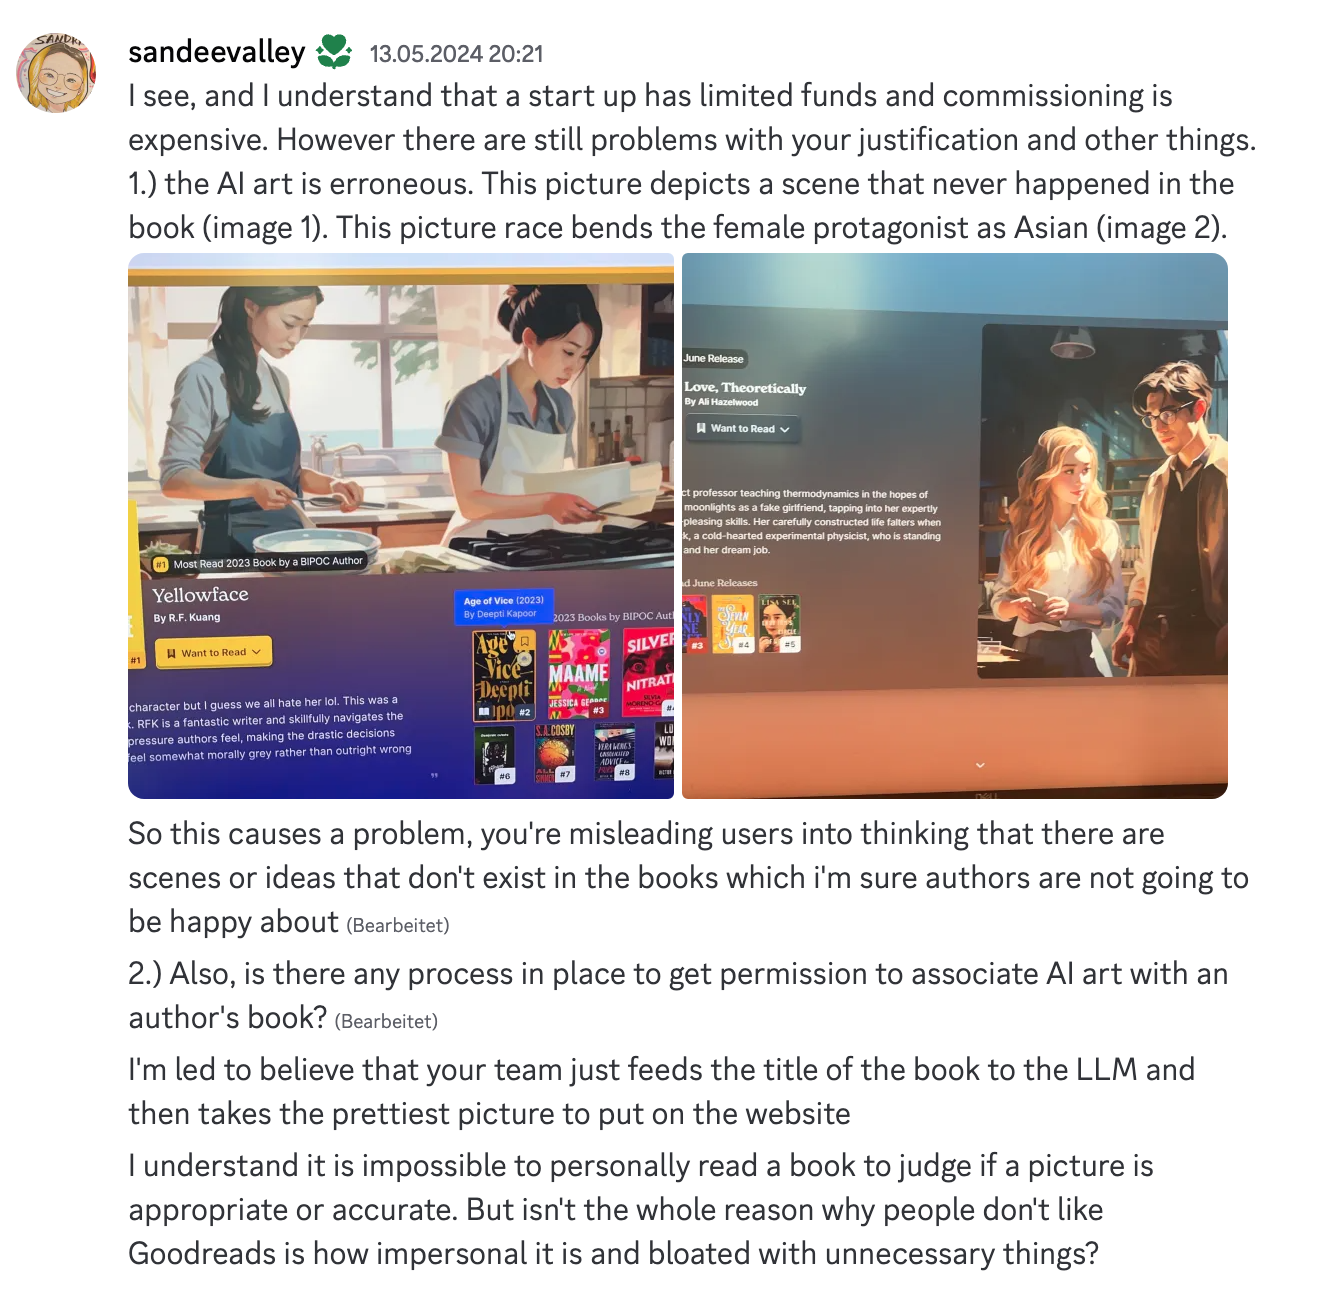Click the #1 rank badge icon
This screenshot has width=1342, height=1304.
coord(160,565)
